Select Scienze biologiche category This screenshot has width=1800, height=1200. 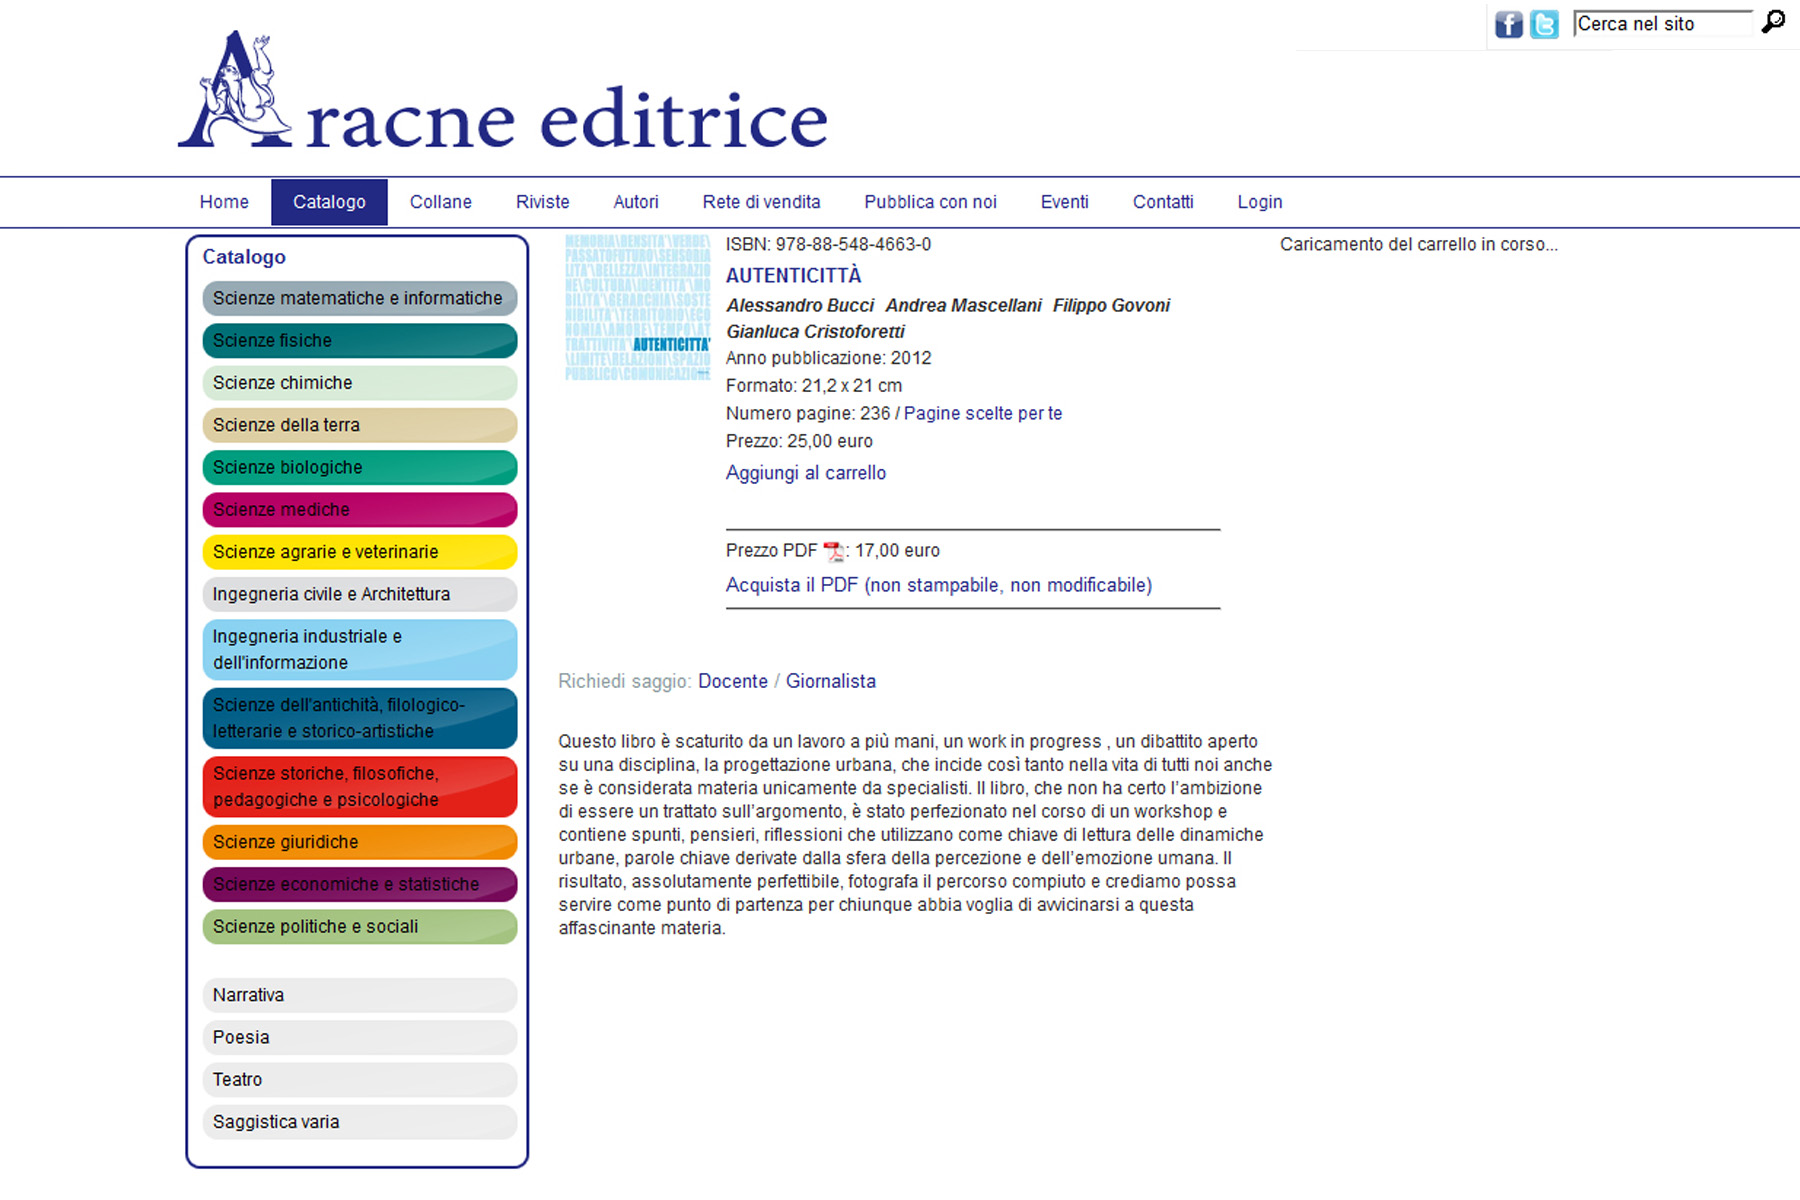point(360,467)
